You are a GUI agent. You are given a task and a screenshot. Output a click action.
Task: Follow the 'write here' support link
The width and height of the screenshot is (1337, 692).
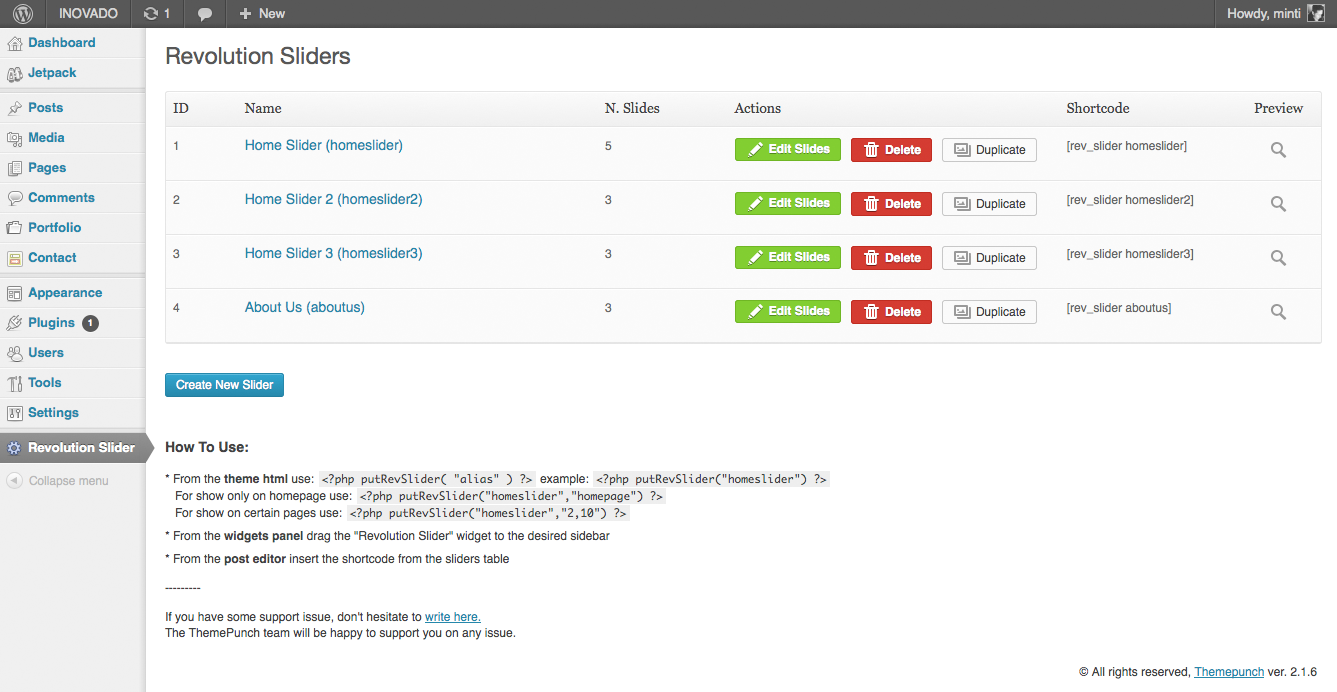tap(452, 617)
